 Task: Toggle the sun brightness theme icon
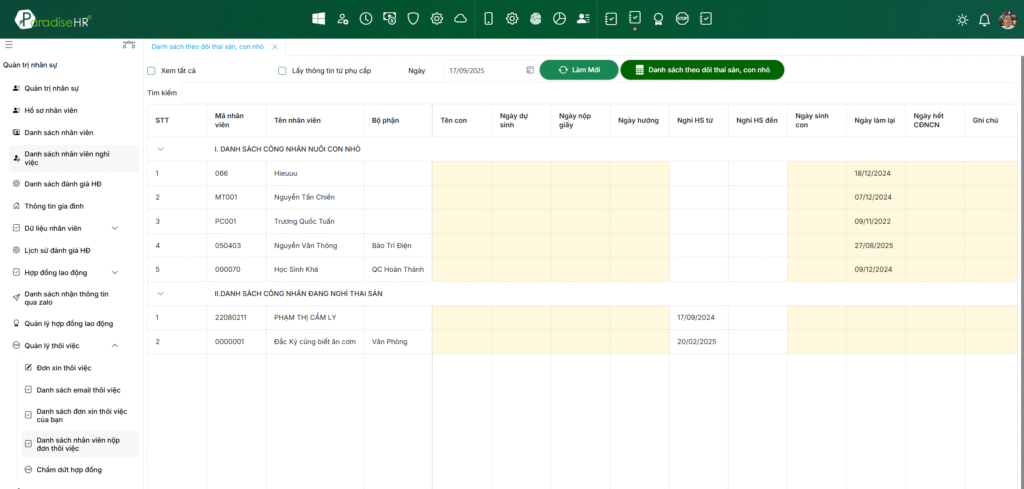962,20
